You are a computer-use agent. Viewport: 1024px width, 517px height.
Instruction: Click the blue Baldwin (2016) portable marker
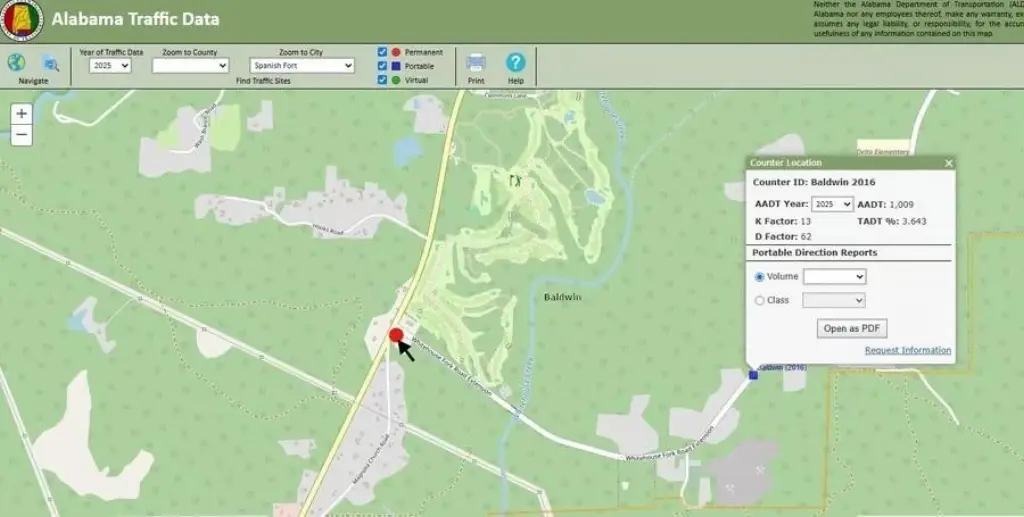(x=753, y=375)
